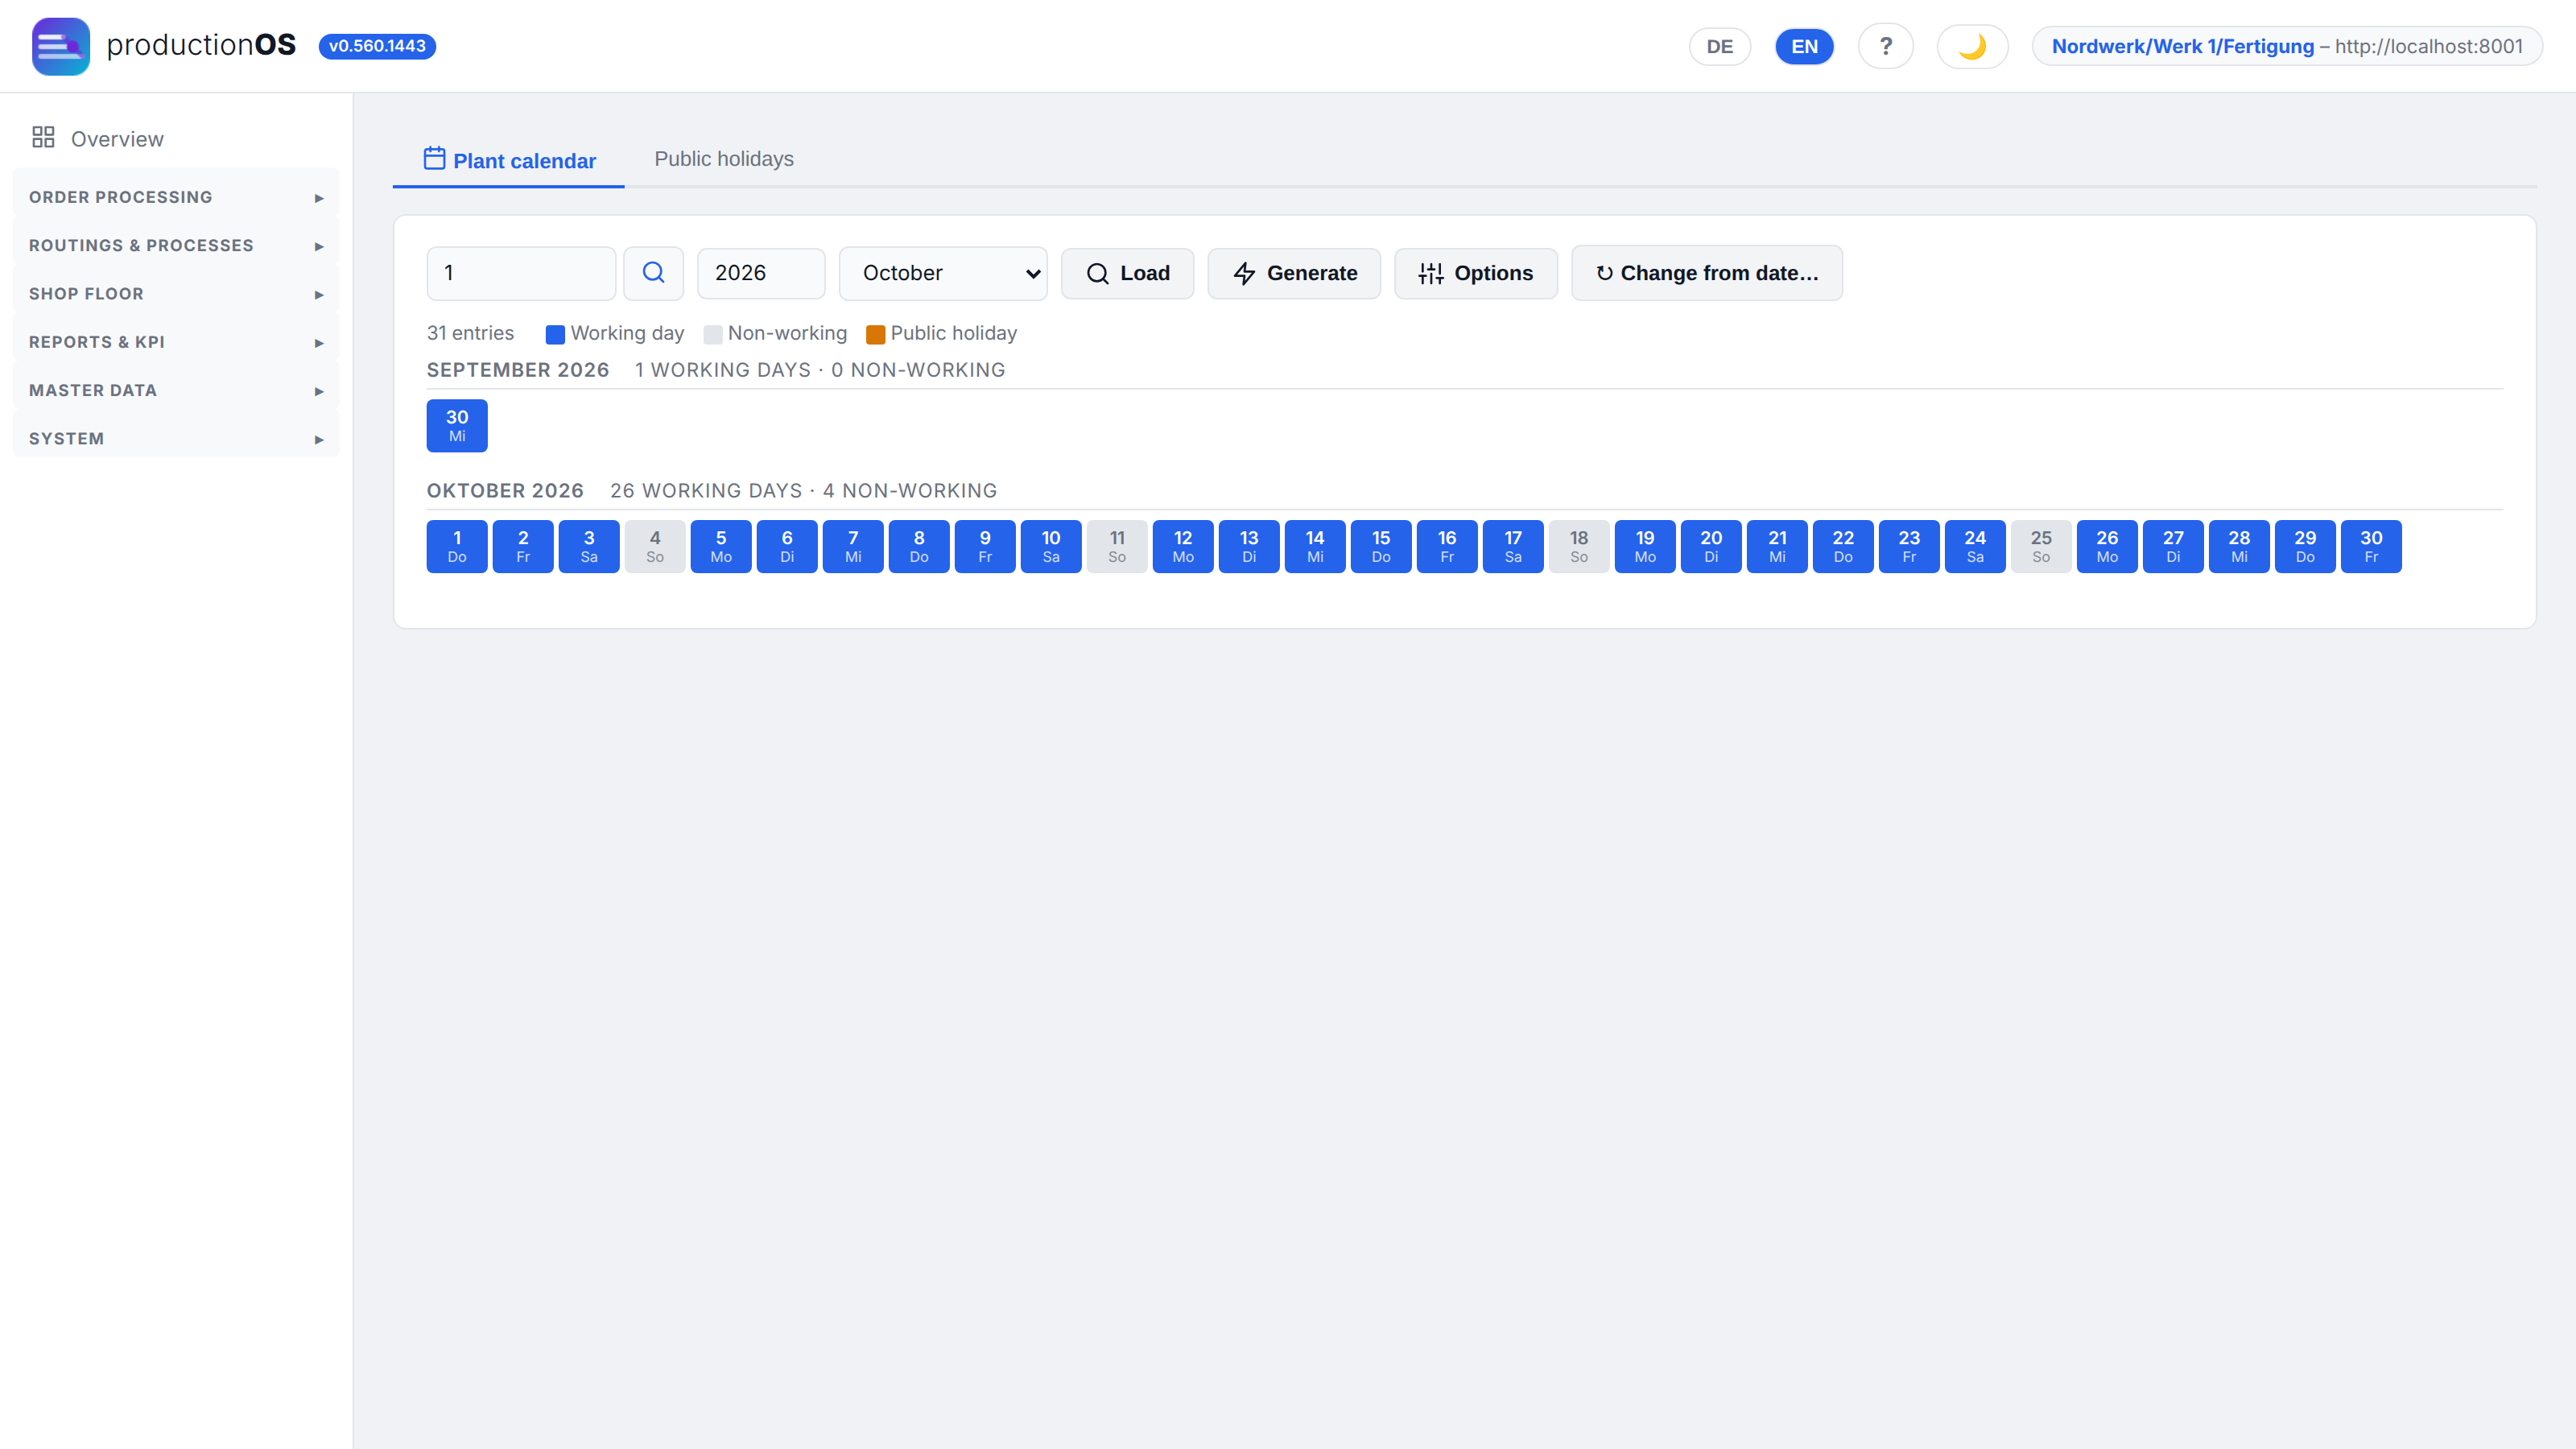The height and width of the screenshot is (1449, 2576).
Task: Click the Nordwerk/Werk 1/Fertigung connection badge
Action: point(2287,46)
